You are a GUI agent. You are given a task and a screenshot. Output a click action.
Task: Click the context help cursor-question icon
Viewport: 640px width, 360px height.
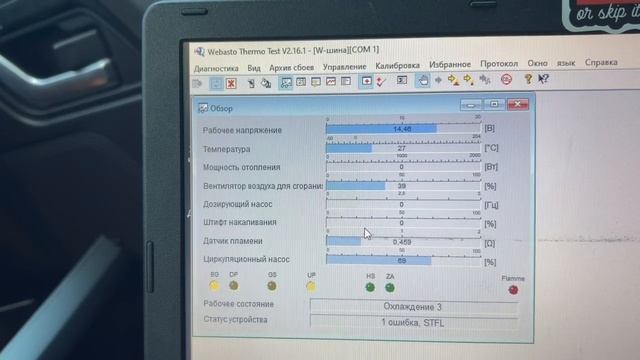tap(543, 79)
